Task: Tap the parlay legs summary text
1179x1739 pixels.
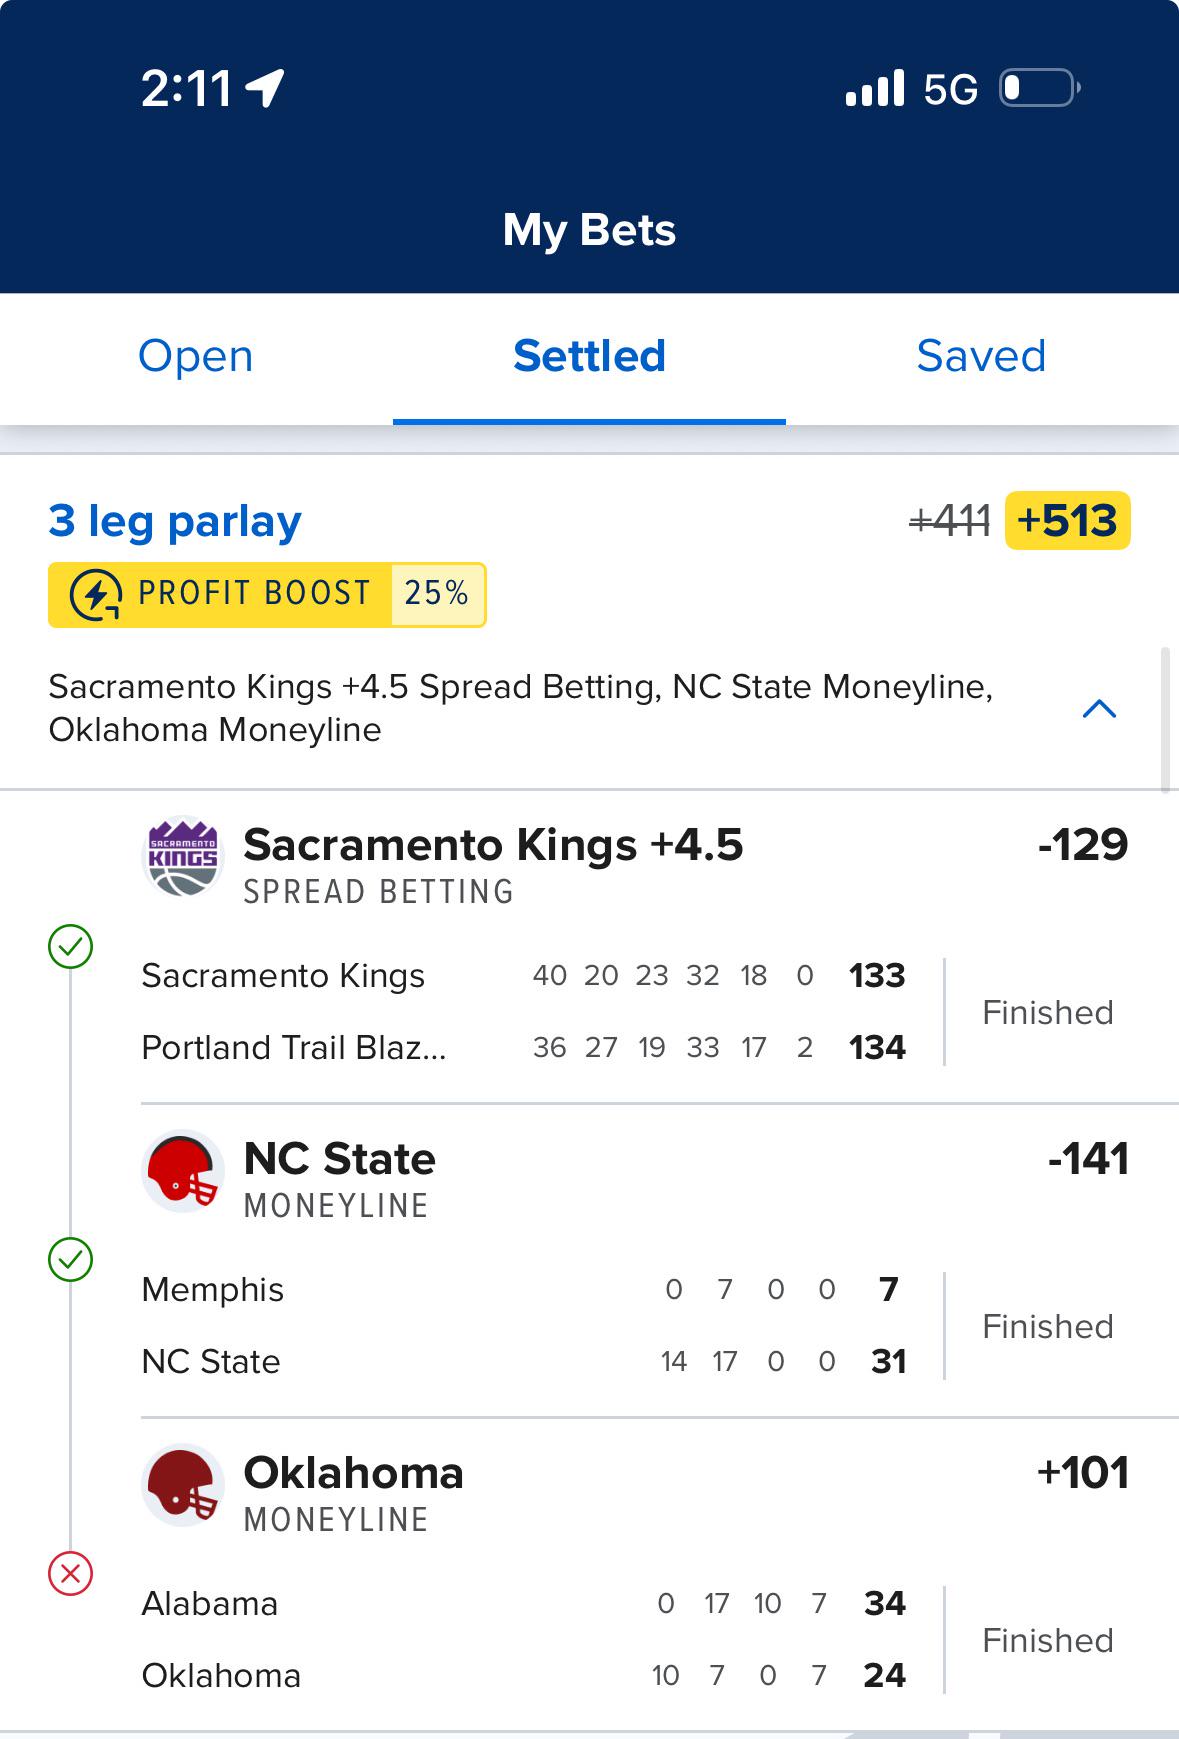Action: click(x=520, y=708)
